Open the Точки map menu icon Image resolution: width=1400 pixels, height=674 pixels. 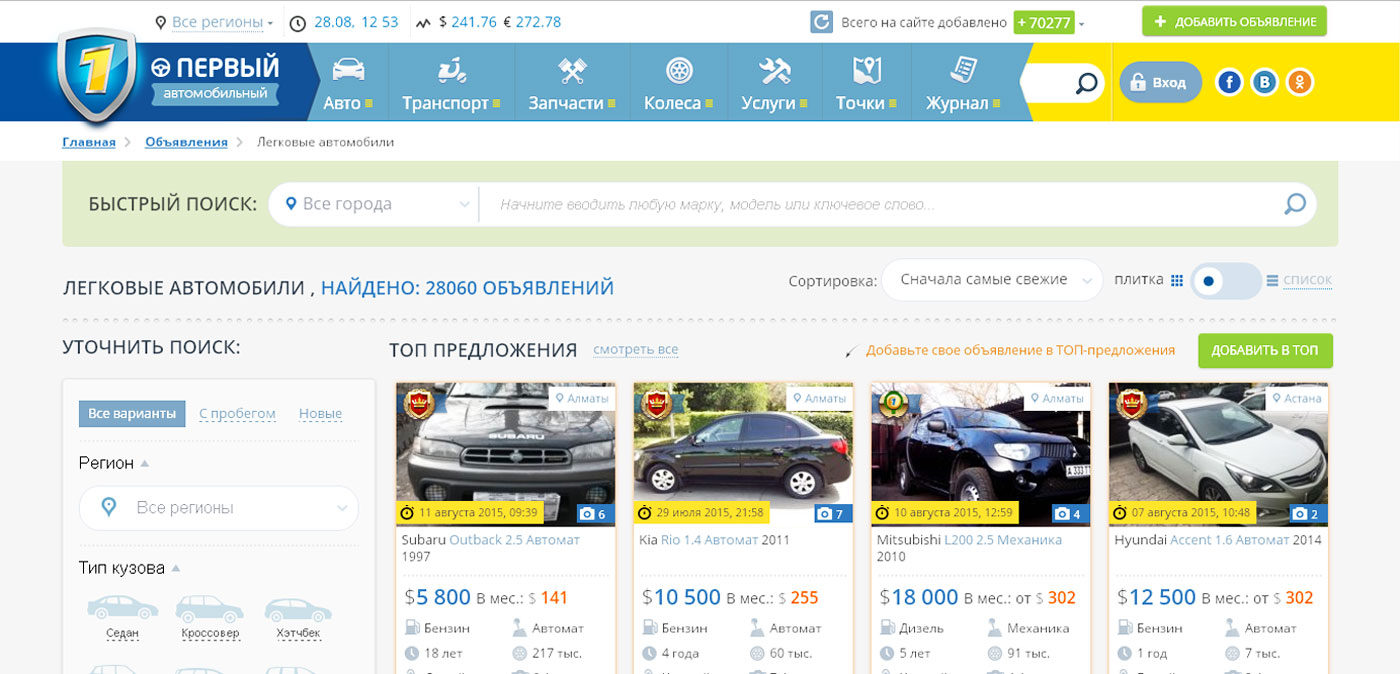(867, 71)
